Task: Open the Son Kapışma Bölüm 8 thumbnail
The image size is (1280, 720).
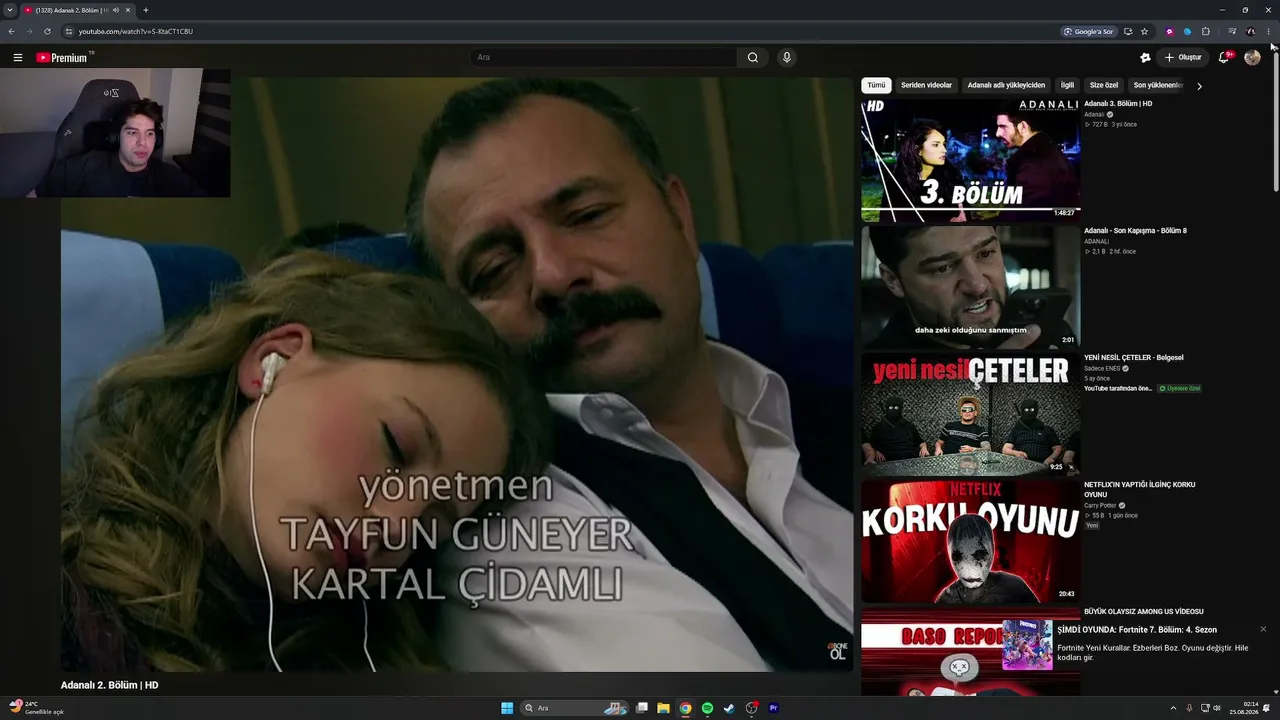Action: point(970,286)
